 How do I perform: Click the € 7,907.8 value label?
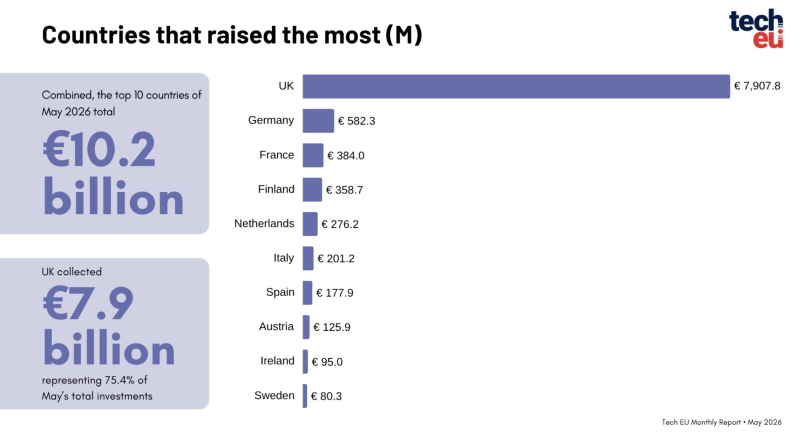(x=757, y=86)
